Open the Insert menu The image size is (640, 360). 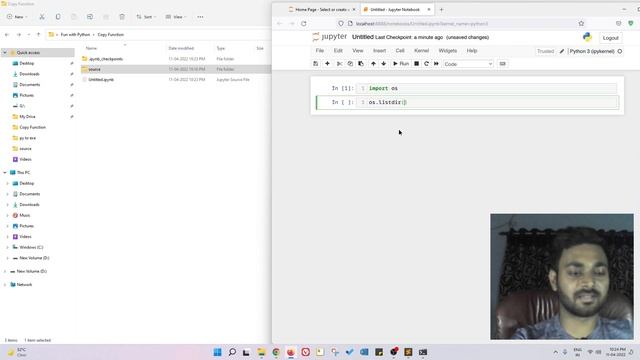point(379,51)
